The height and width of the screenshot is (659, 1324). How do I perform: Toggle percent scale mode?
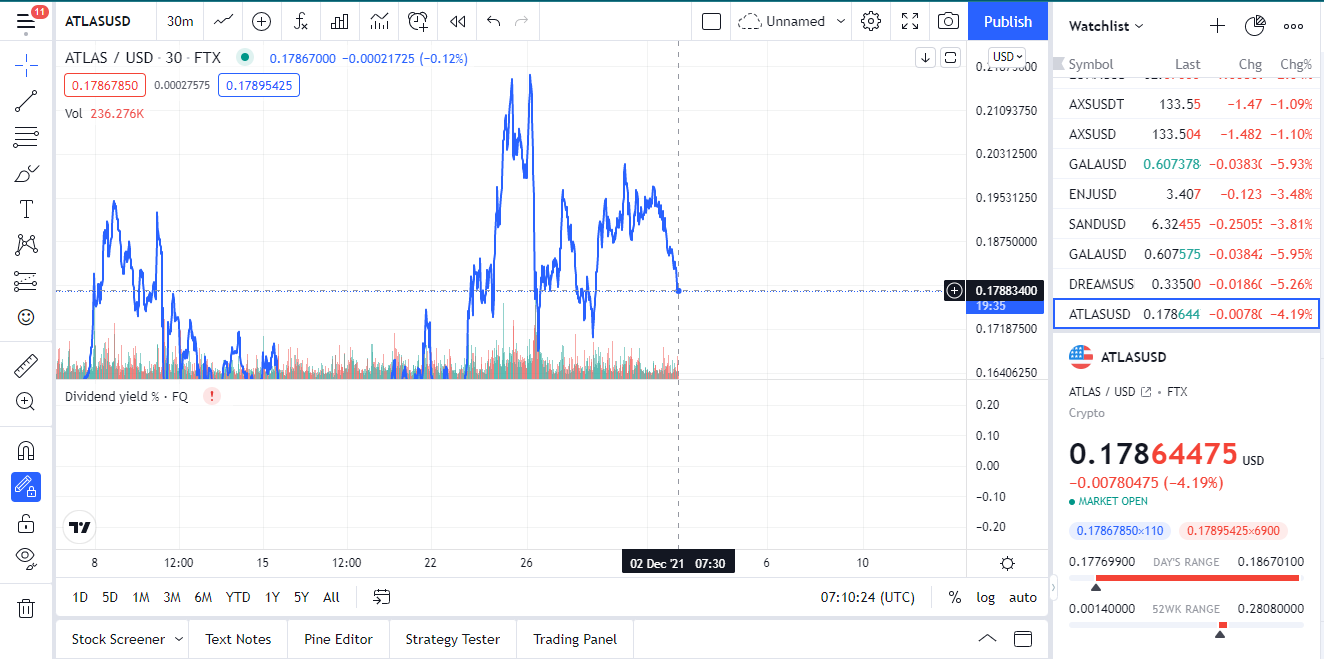point(955,597)
